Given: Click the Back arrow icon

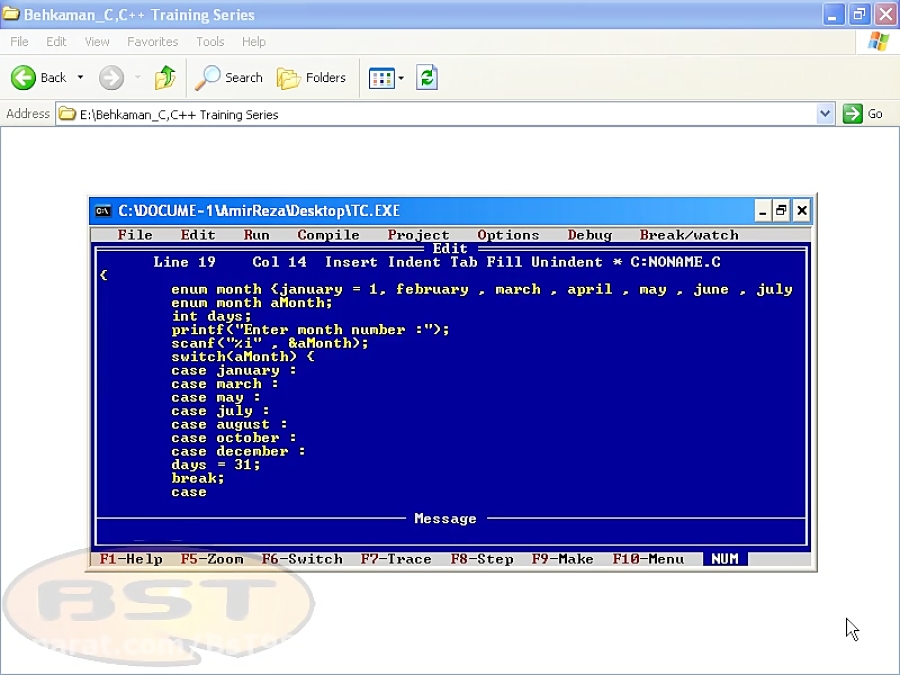Looking at the screenshot, I should (24, 78).
